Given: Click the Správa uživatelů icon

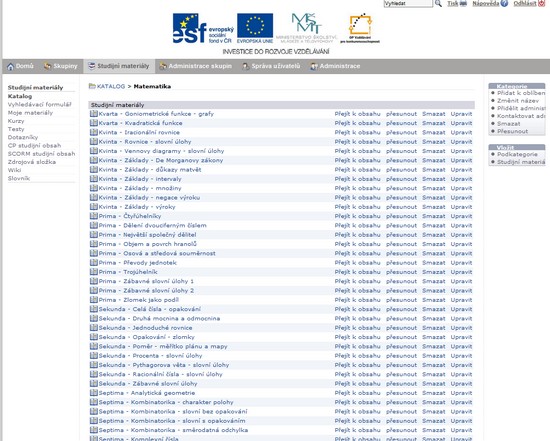Looking at the screenshot, I should click(x=246, y=66).
